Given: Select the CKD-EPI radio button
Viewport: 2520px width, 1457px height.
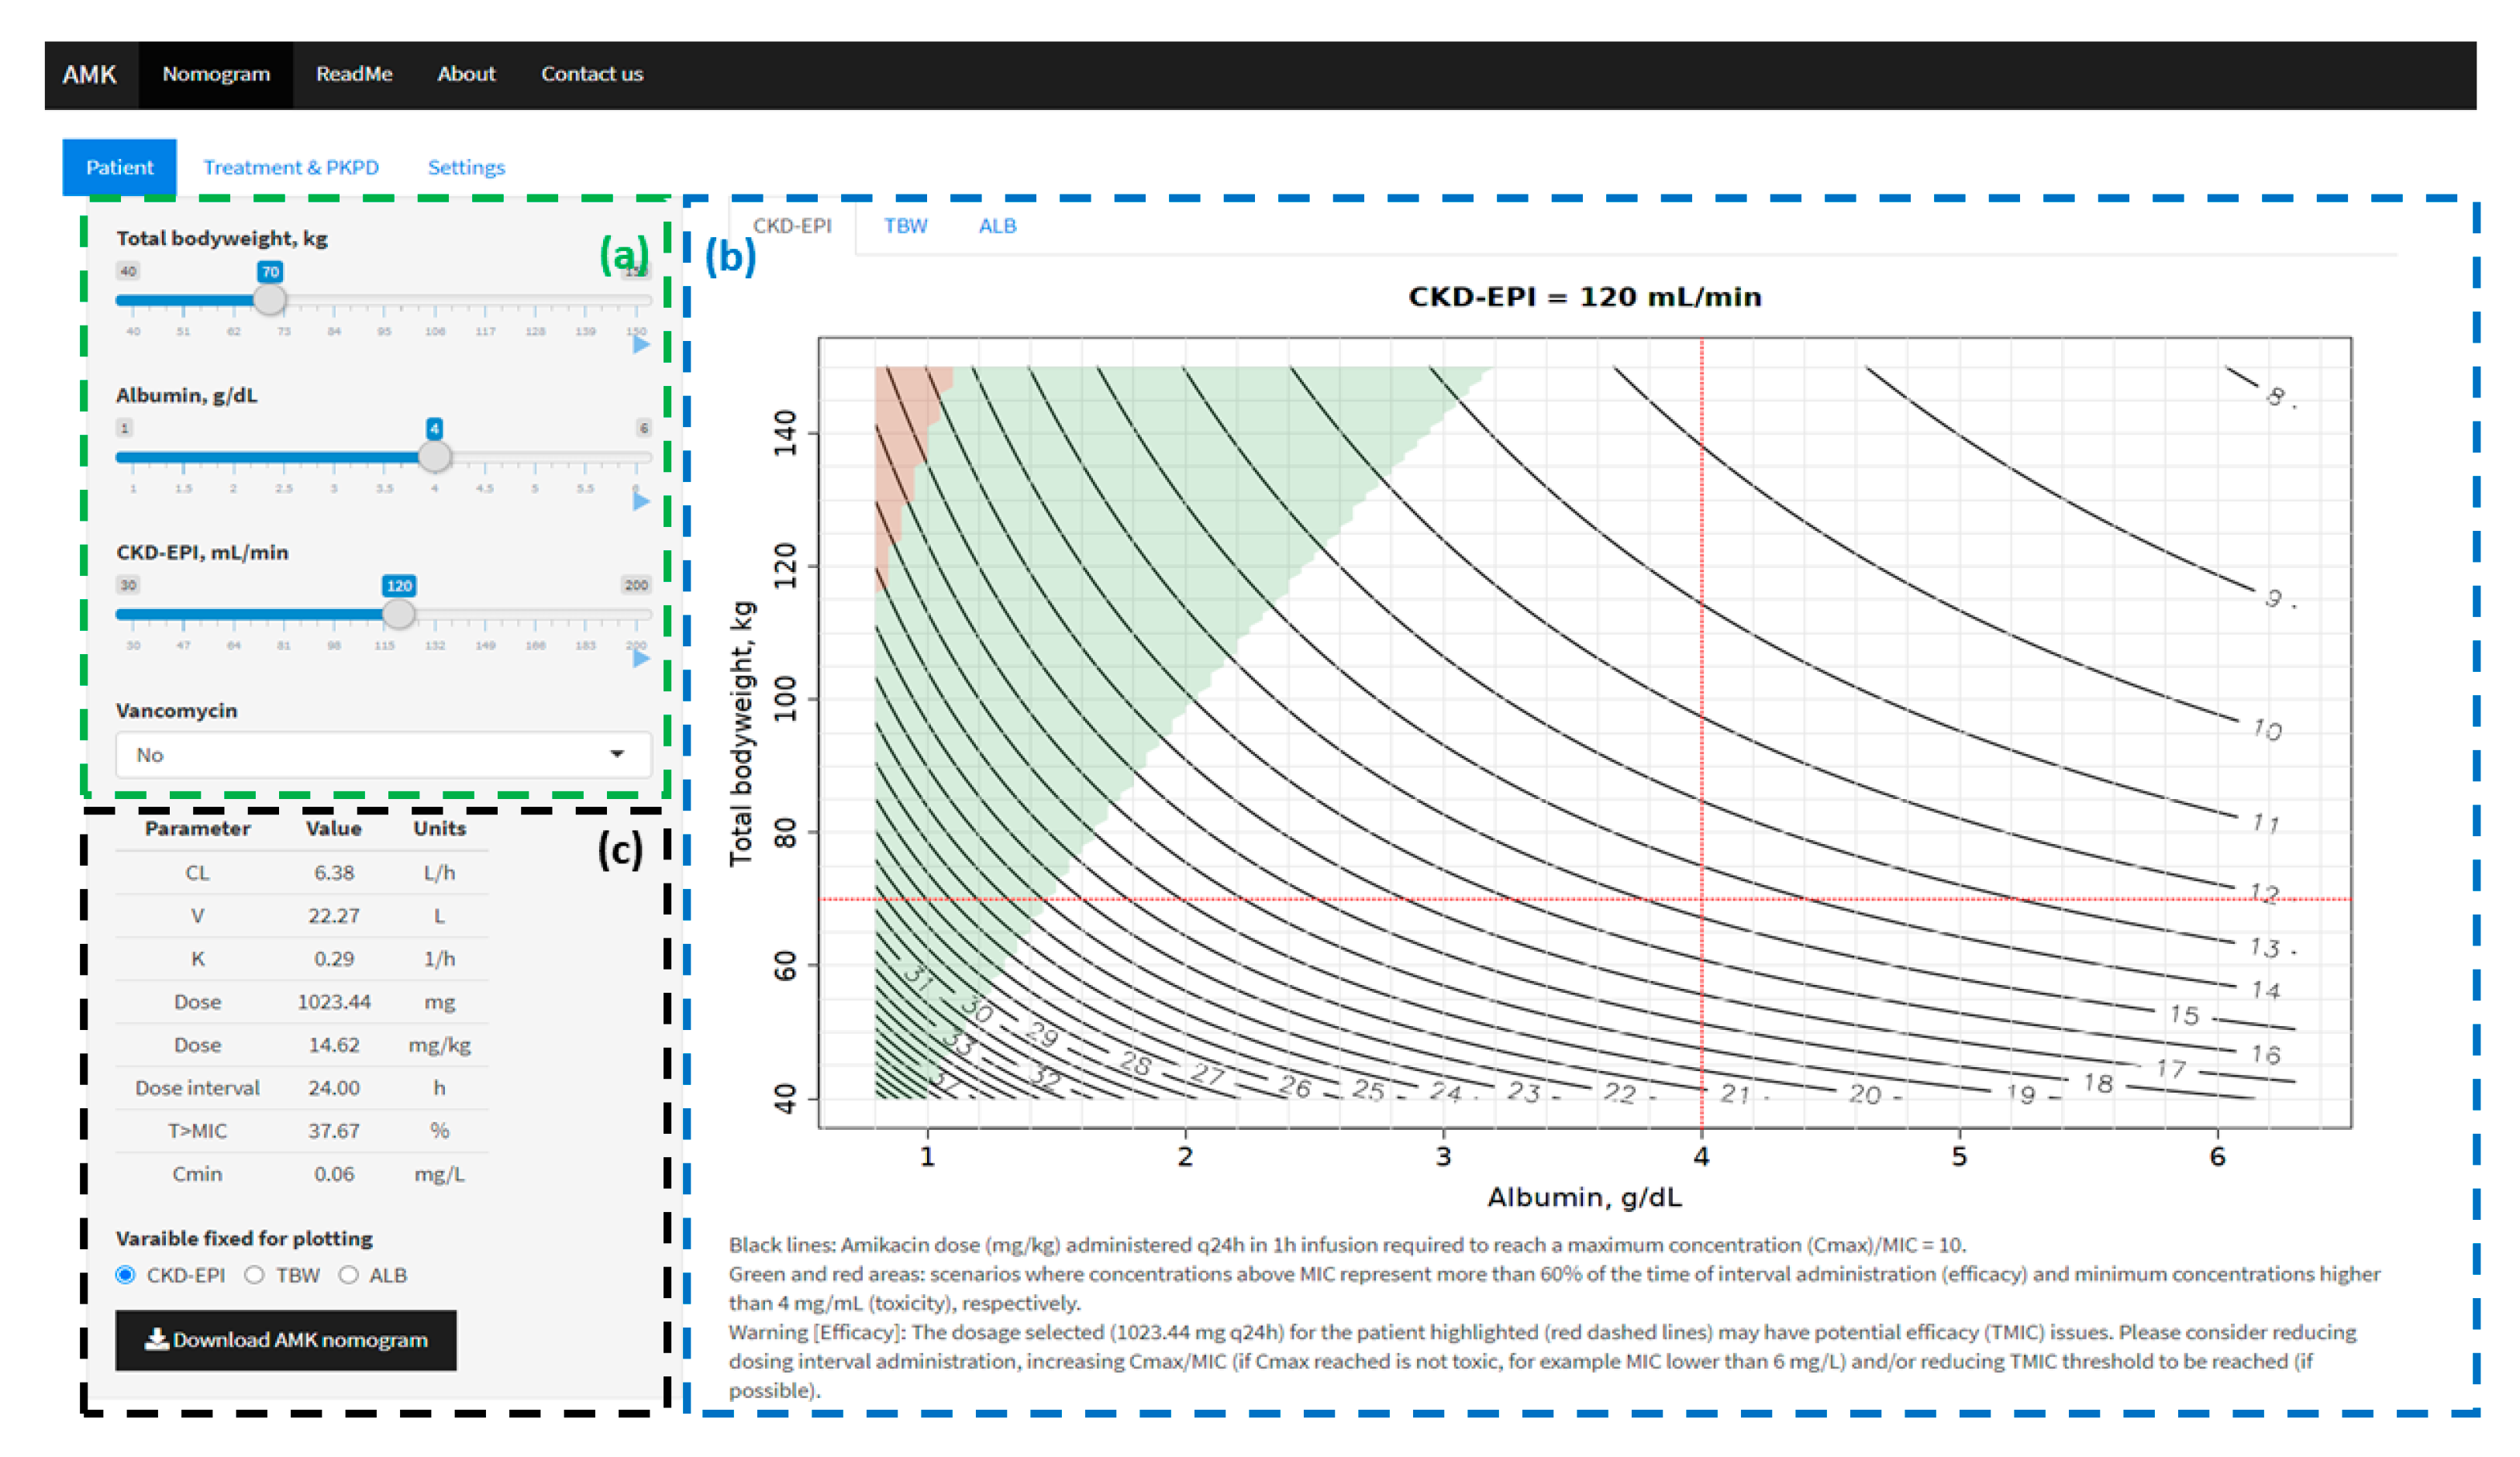Looking at the screenshot, I should [x=125, y=1275].
